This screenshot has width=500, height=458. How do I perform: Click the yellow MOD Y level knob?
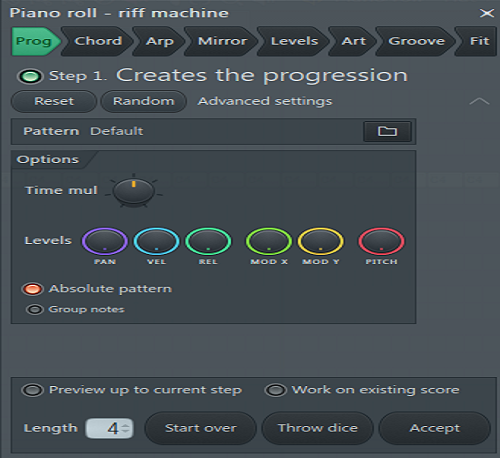[320, 241]
